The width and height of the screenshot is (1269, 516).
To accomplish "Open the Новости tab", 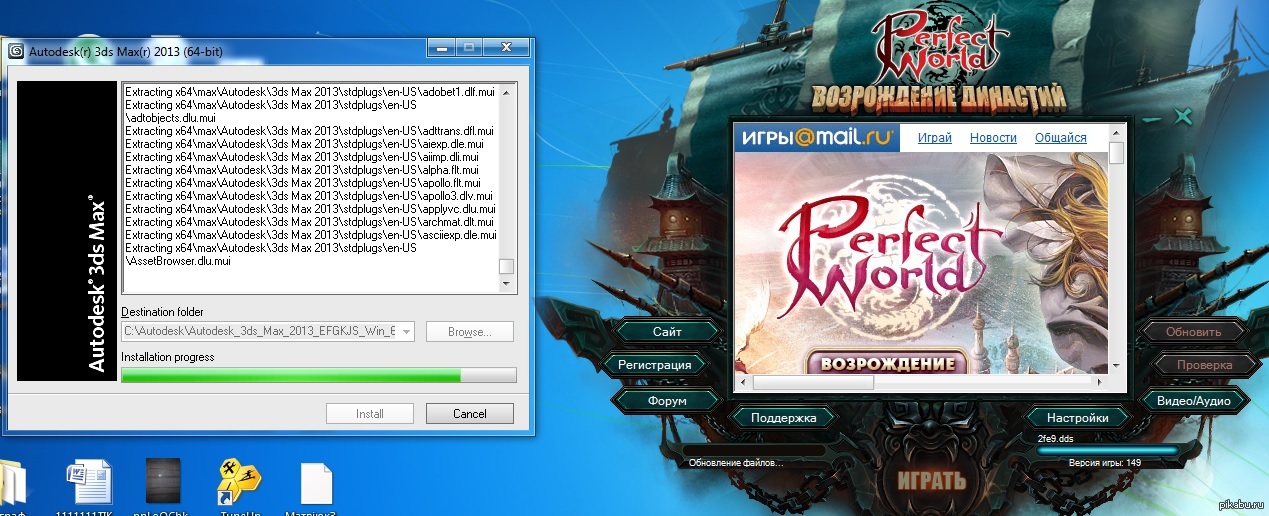I will [993, 138].
